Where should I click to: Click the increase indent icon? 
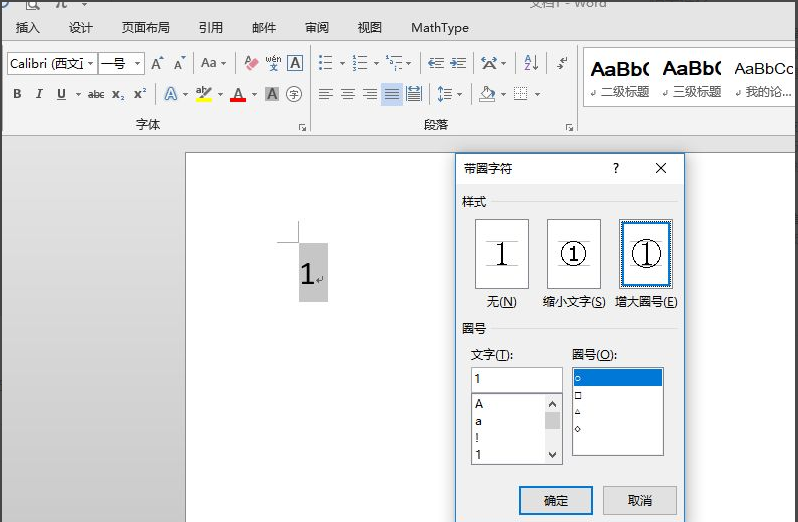tap(458, 63)
